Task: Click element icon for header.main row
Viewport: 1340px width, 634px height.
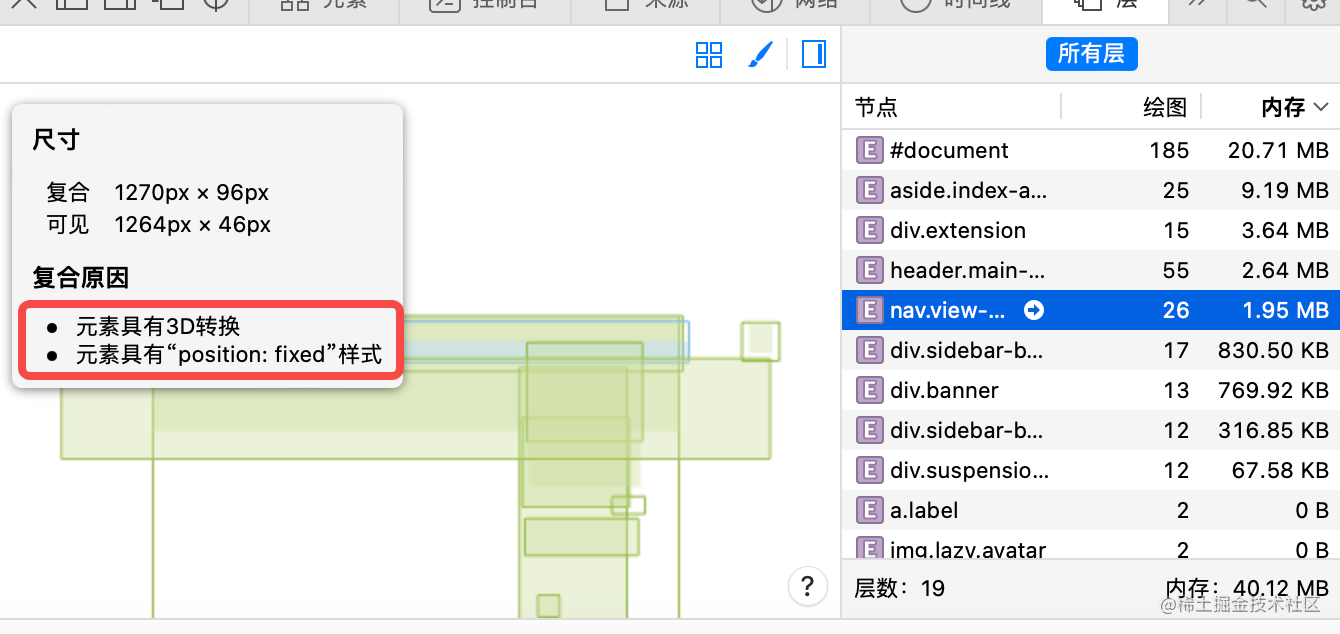Action: click(869, 270)
